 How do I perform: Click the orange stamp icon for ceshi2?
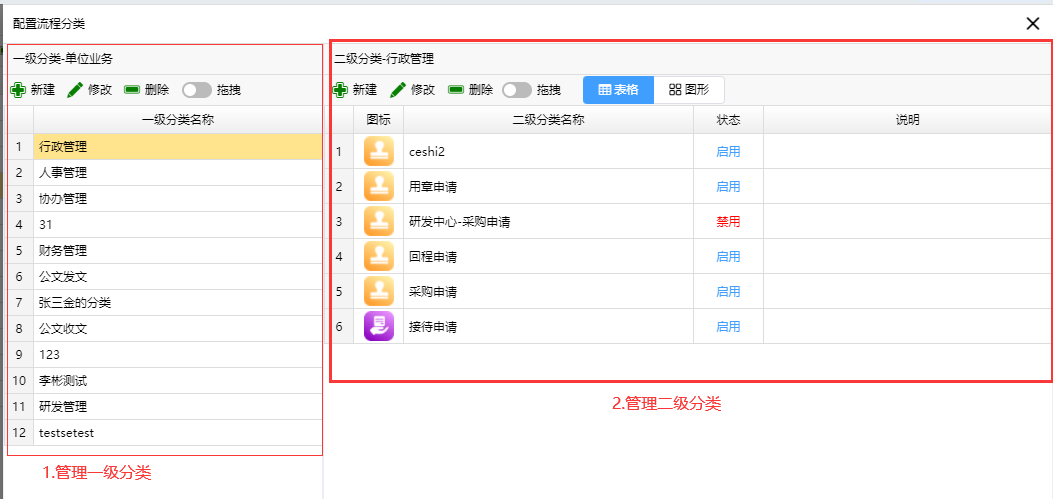(x=378, y=151)
